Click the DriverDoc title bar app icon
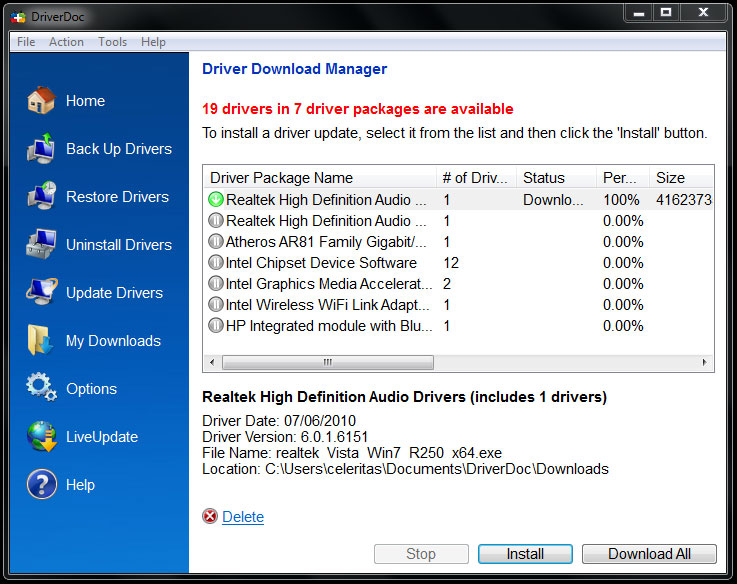The width and height of the screenshot is (737, 584). tap(18, 17)
